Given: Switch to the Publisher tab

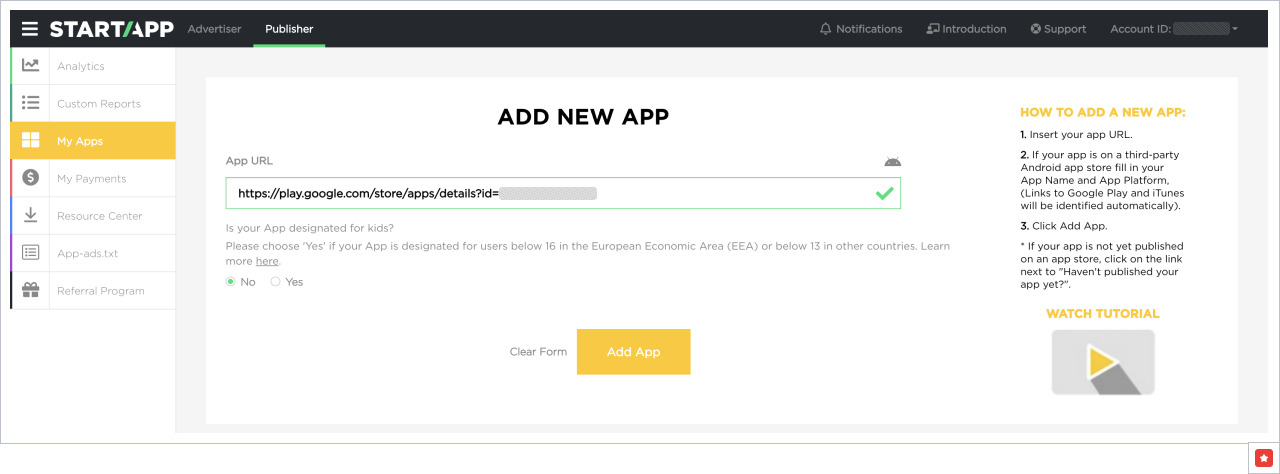Looking at the screenshot, I should coord(289,29).
